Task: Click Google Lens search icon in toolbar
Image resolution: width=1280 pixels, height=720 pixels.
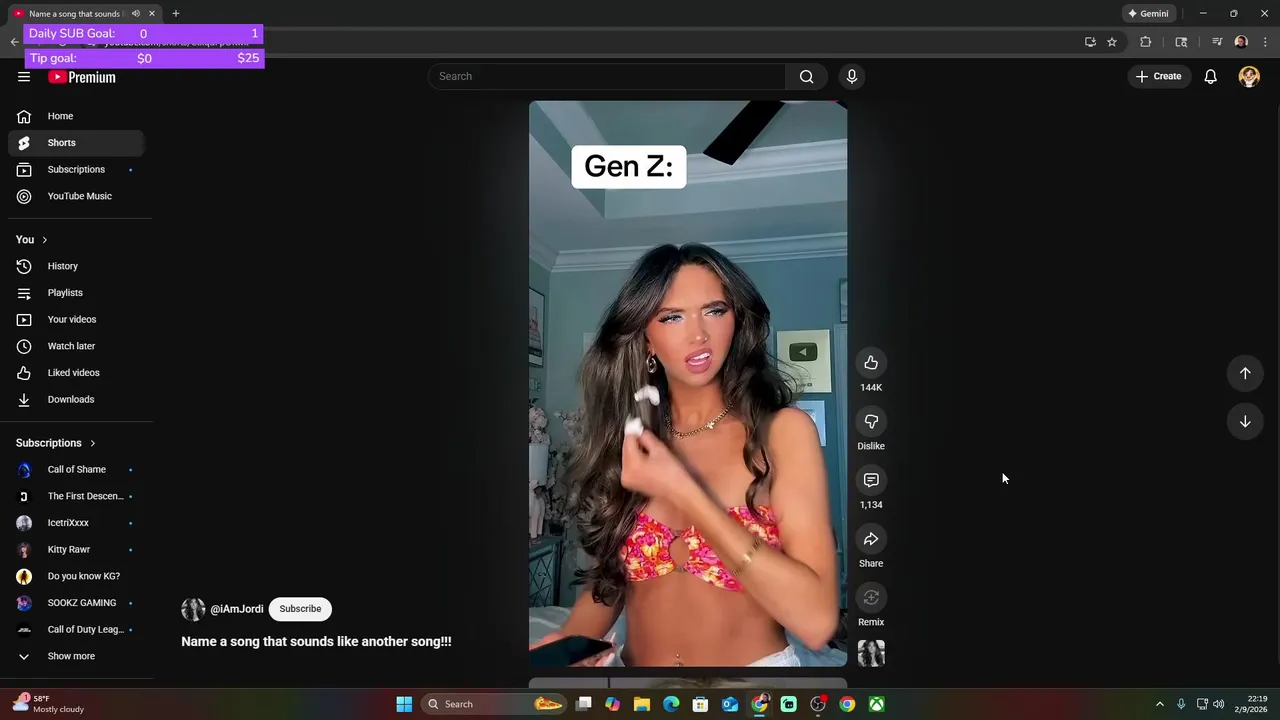Action: click(1181, 42)
